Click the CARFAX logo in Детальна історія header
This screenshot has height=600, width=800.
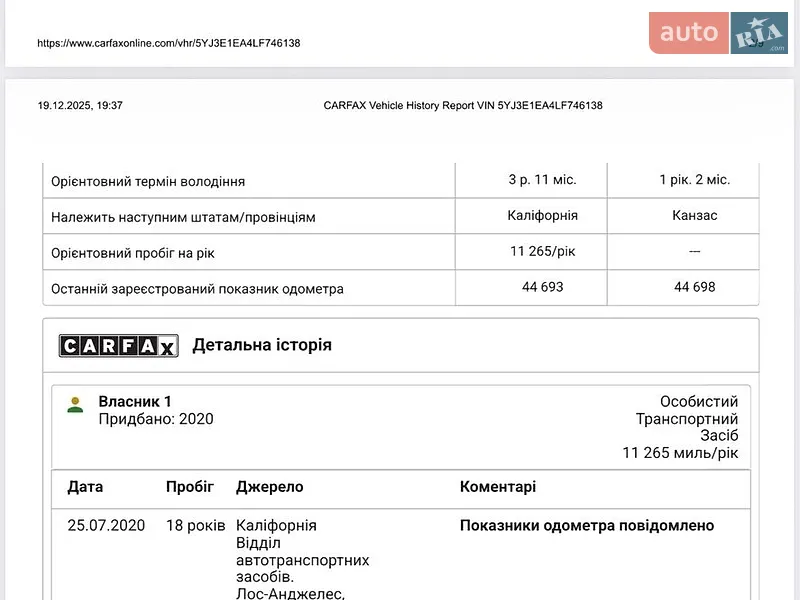click(x=118, y=346)
